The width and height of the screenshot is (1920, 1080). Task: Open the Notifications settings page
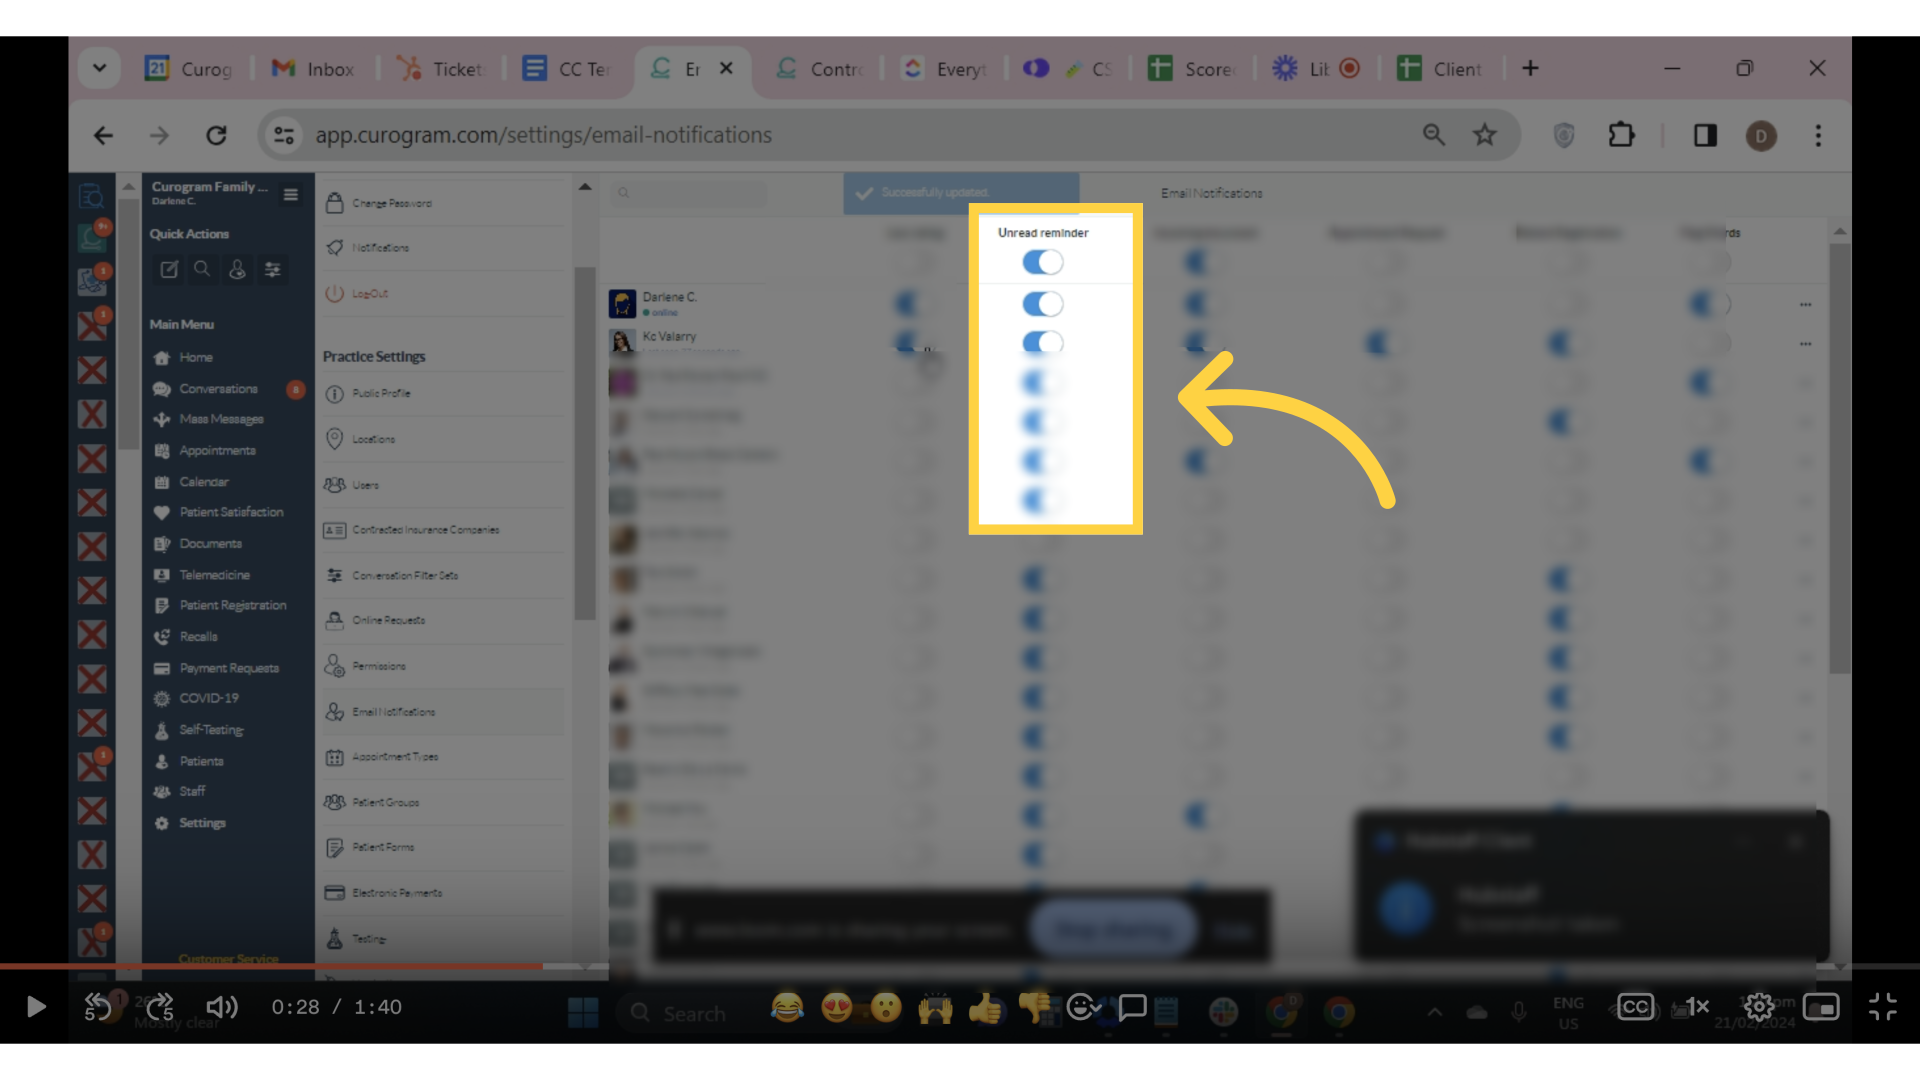click(380, 247)
